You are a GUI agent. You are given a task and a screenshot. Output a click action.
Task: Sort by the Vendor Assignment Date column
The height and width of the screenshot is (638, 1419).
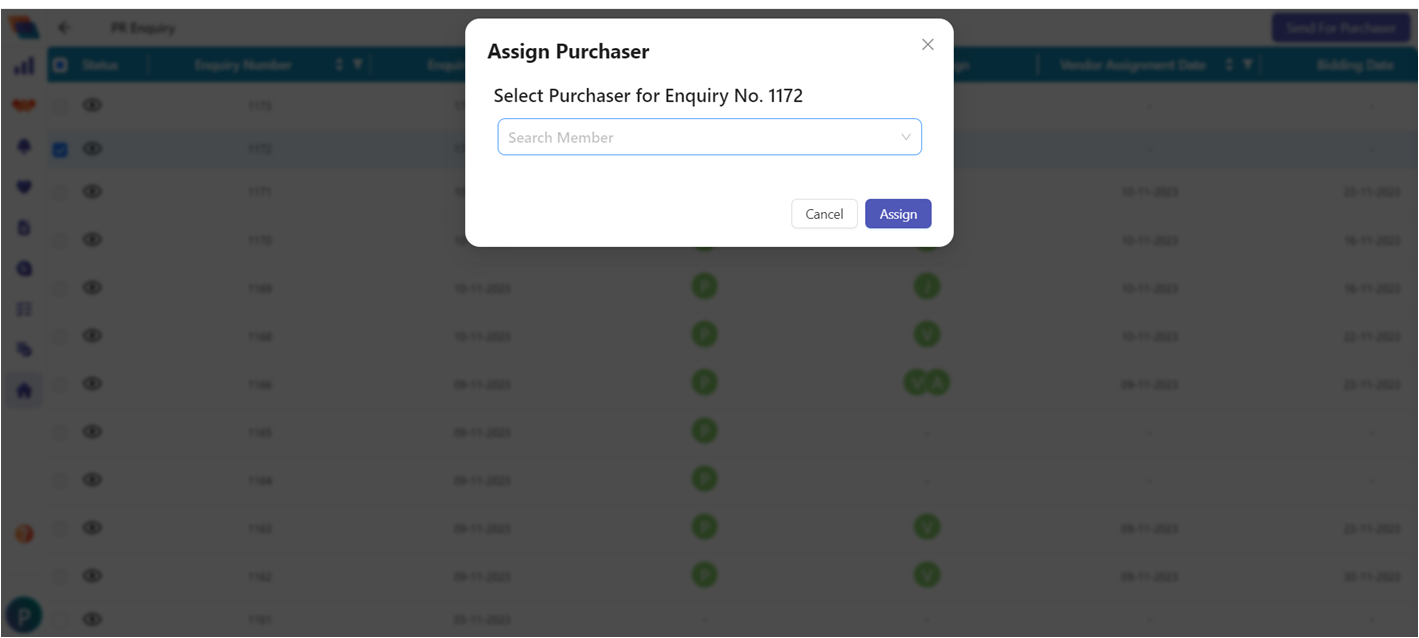coord(1231,65)
